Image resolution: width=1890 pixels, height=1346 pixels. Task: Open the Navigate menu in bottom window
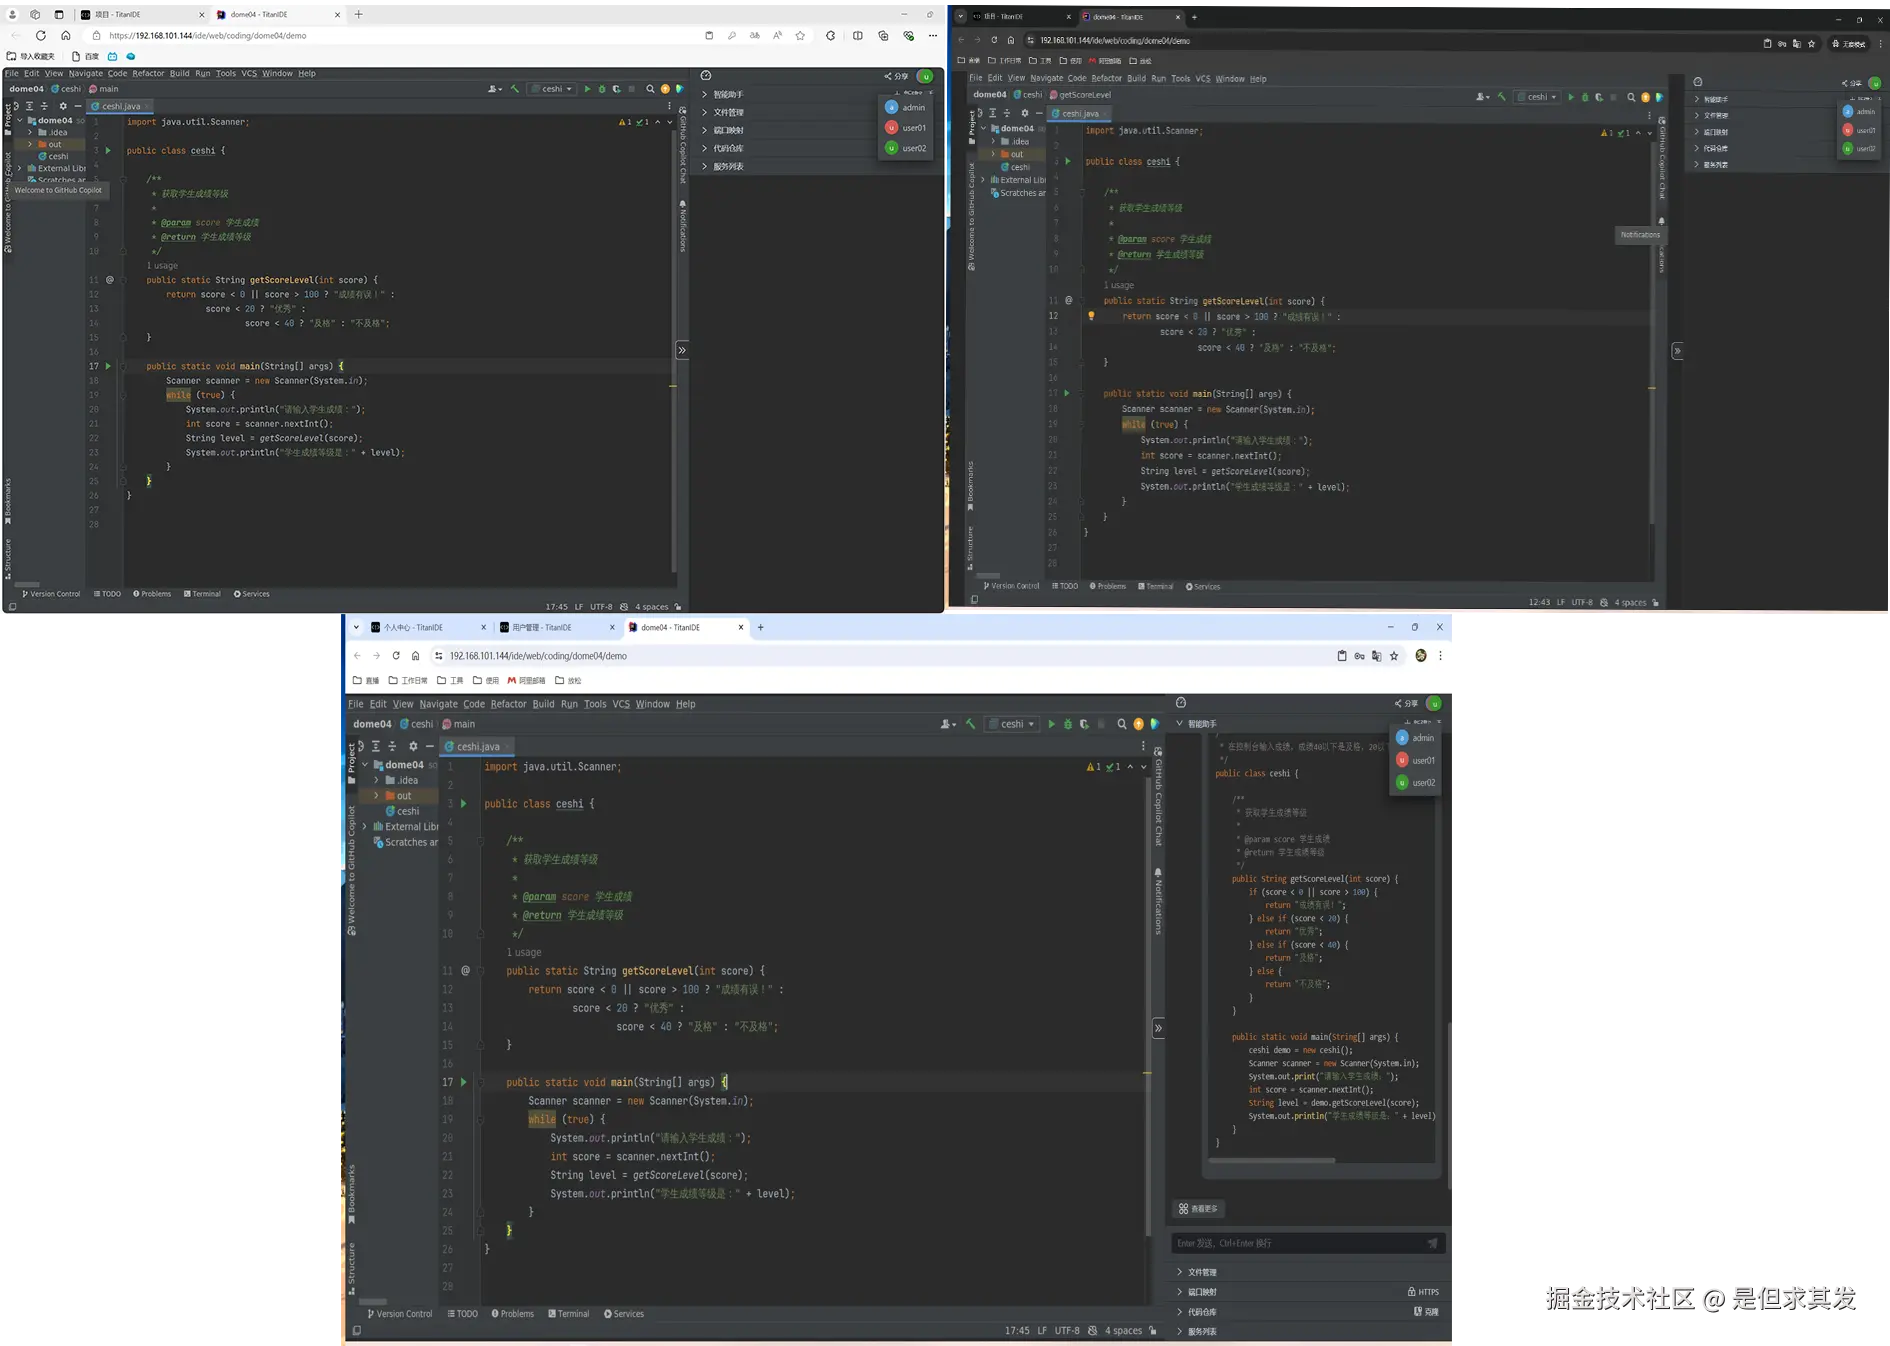point(438,704)
